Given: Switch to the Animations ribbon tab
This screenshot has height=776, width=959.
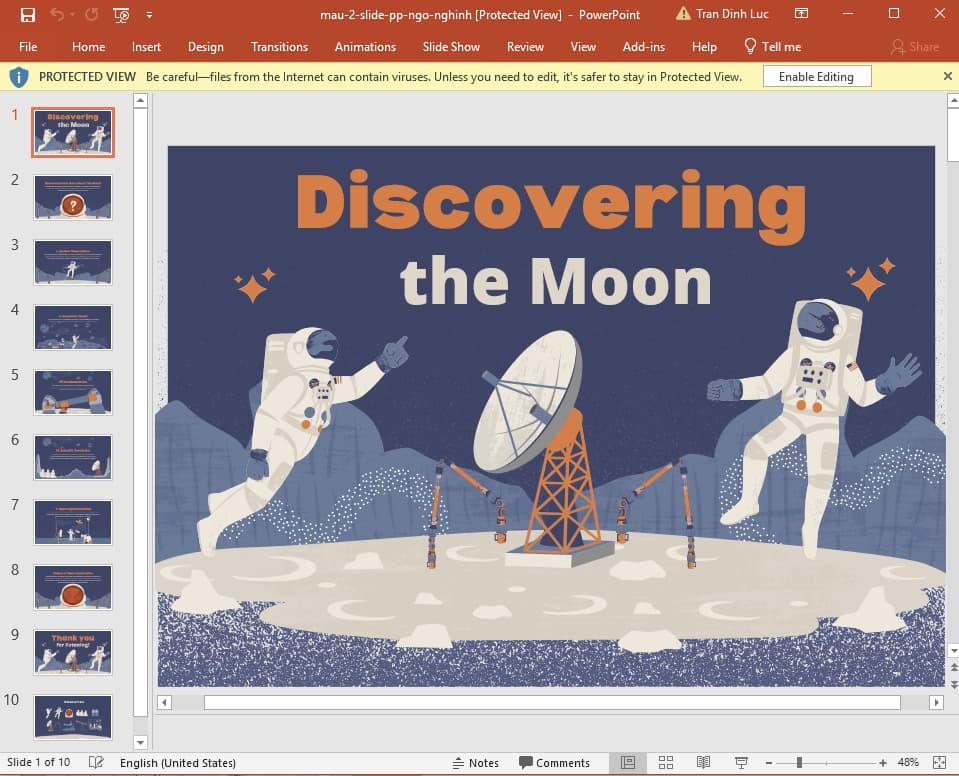Looking at the screenshot, I should click(365, 47).
